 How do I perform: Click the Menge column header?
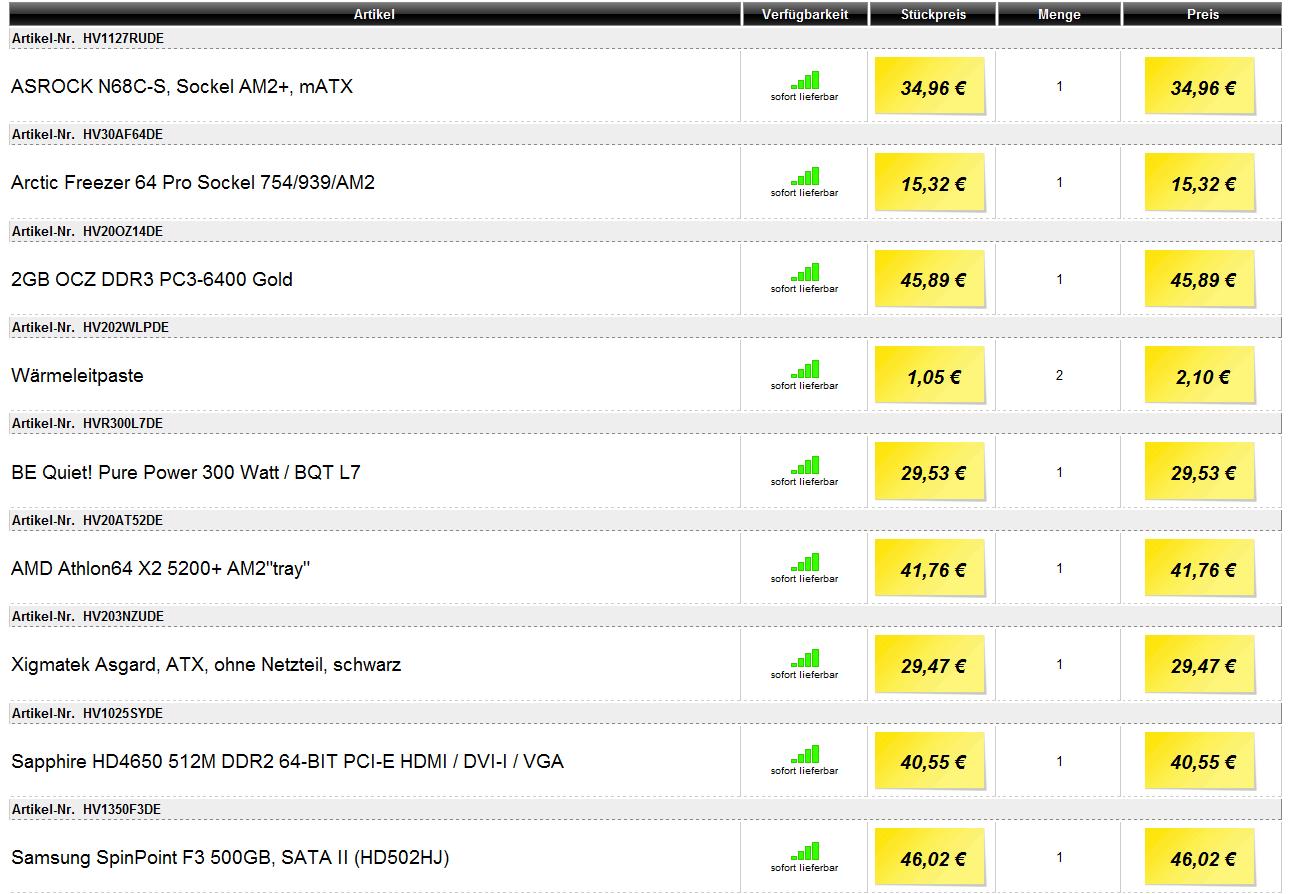tap(1060, 14)
